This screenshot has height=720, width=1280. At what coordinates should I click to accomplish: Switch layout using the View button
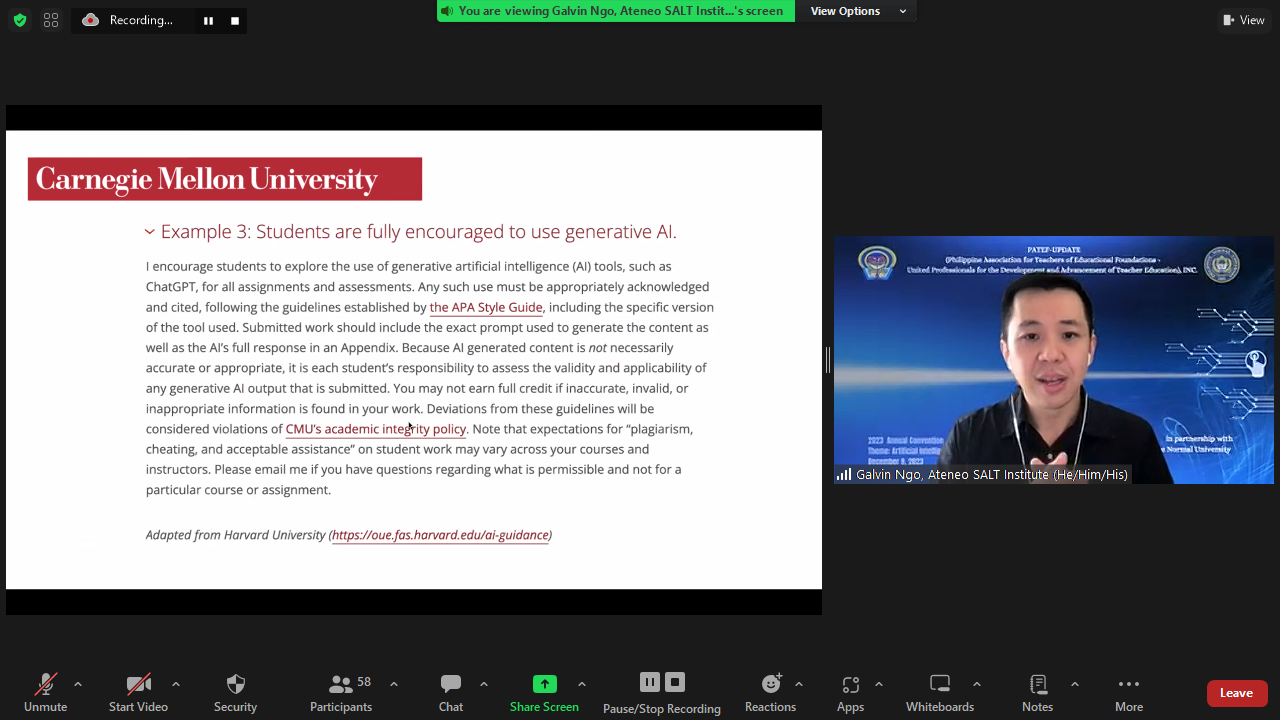pos(1244,20)
